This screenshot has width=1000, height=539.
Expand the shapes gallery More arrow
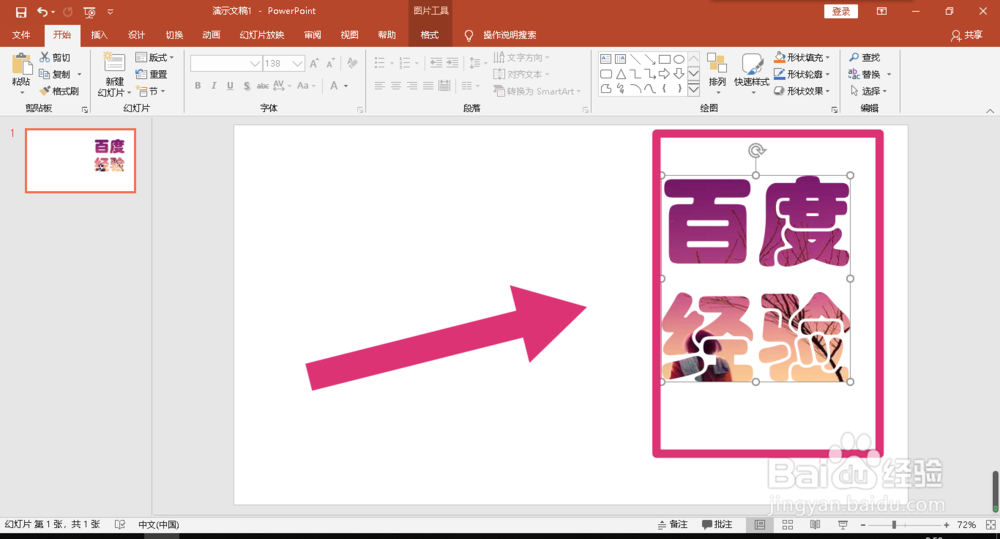click(694, 89)
